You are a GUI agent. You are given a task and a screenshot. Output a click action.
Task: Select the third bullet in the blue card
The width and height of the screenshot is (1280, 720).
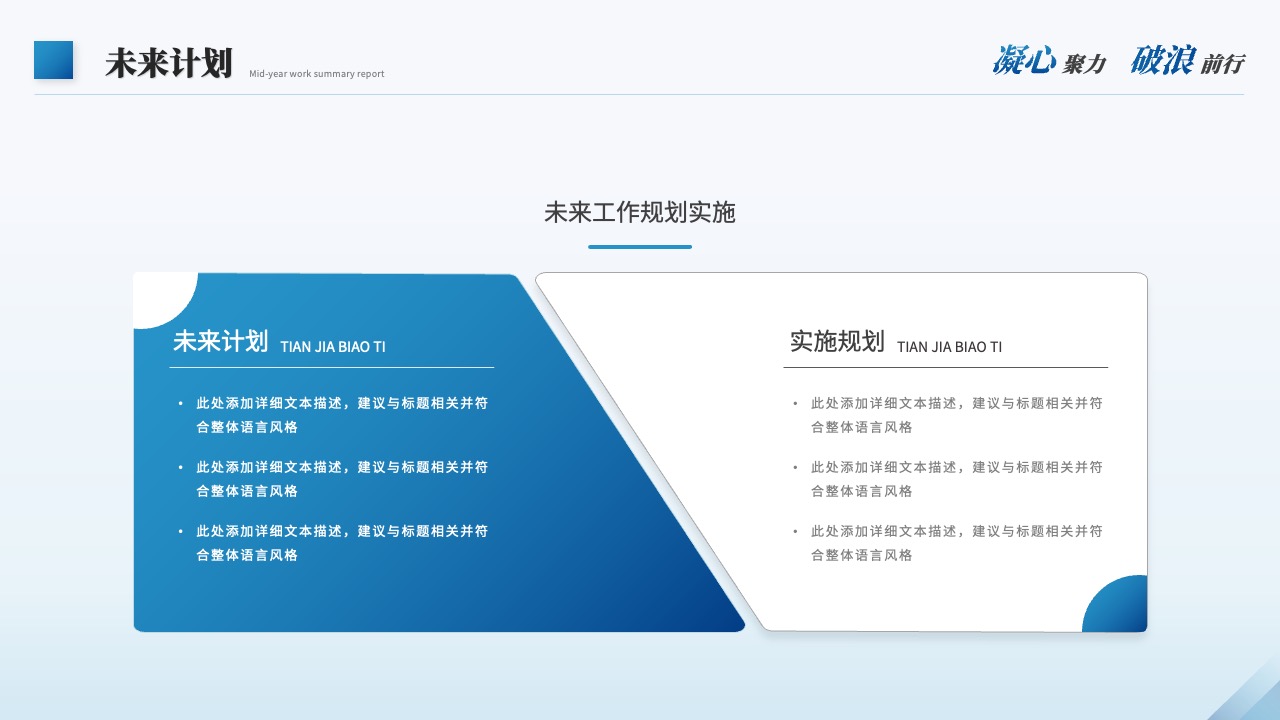(x=333, y=543)
